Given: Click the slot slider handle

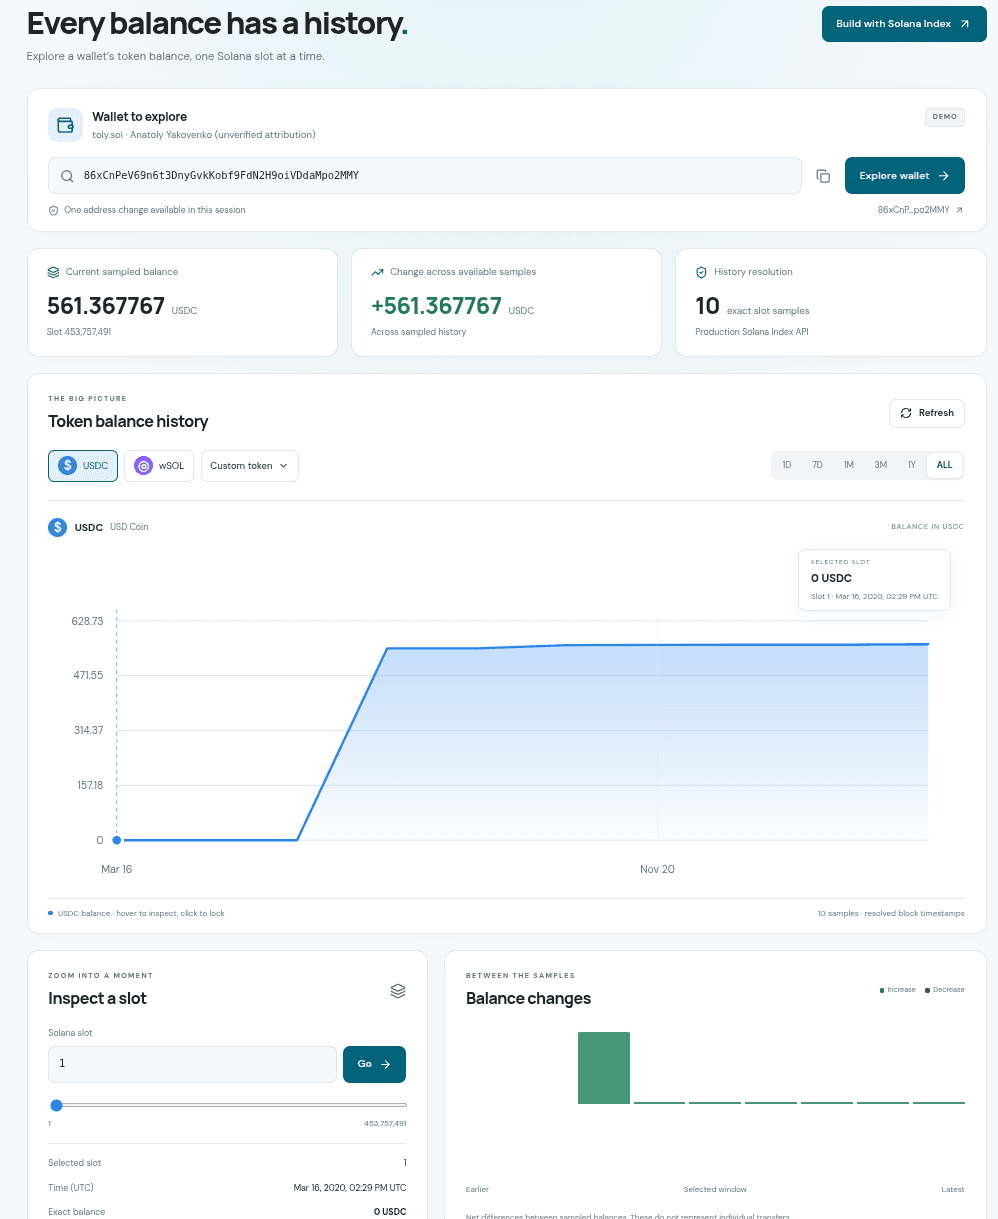Looking at the screenshot, I should click(56, 1105).
